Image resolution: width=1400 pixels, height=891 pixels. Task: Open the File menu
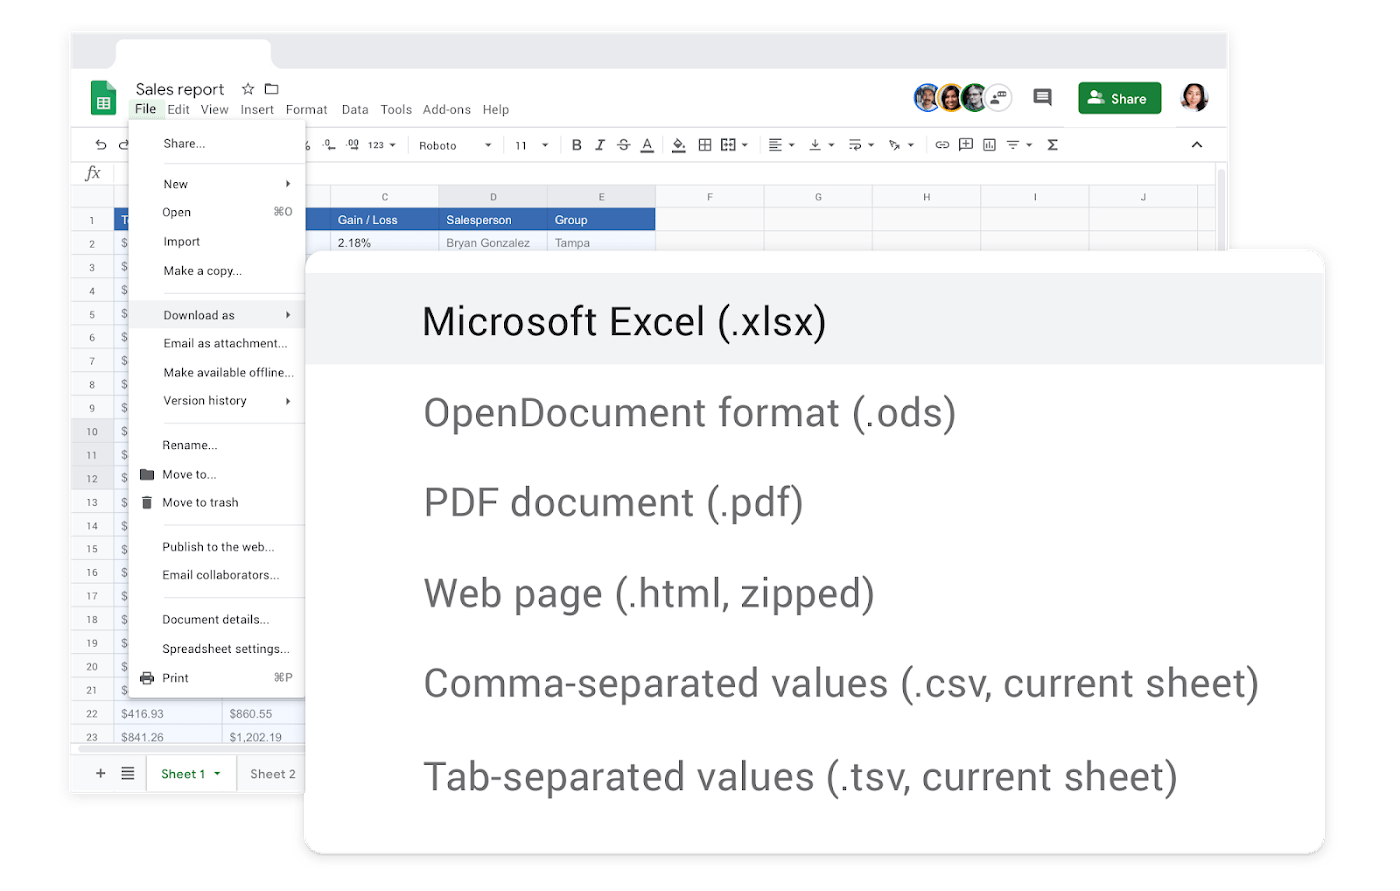coord(146,109)
